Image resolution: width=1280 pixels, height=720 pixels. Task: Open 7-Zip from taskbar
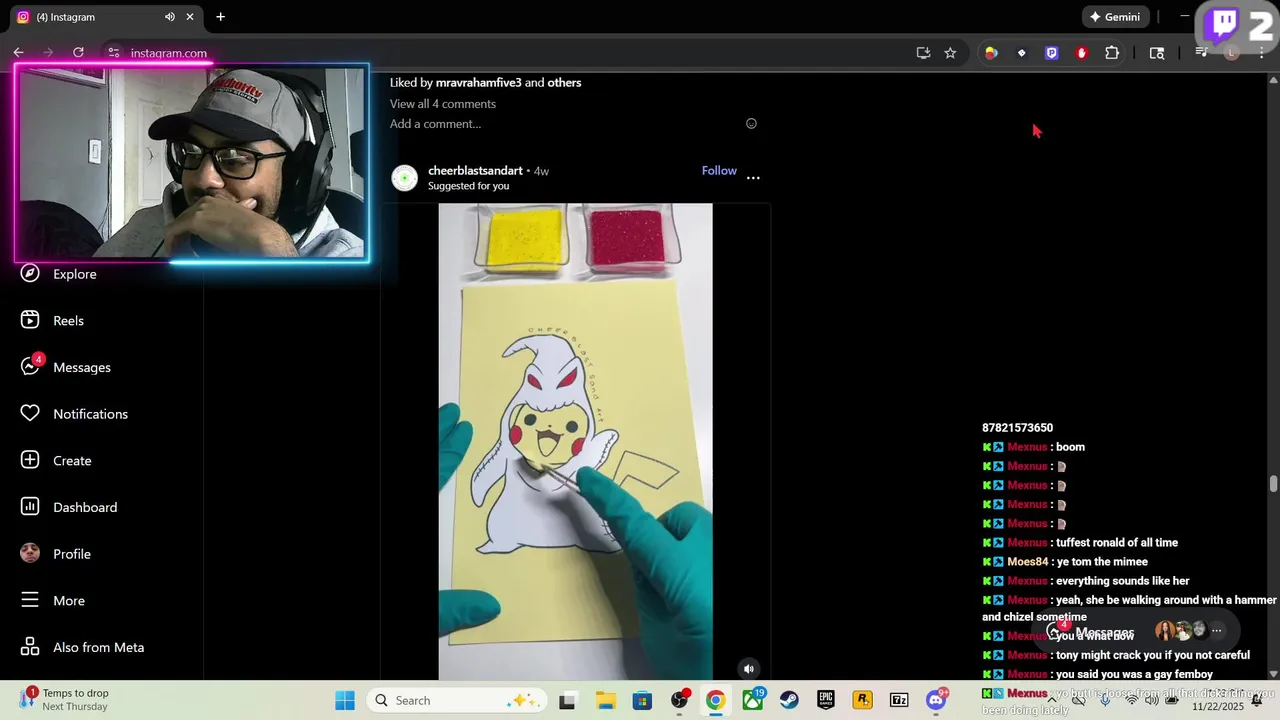(899, 700)
